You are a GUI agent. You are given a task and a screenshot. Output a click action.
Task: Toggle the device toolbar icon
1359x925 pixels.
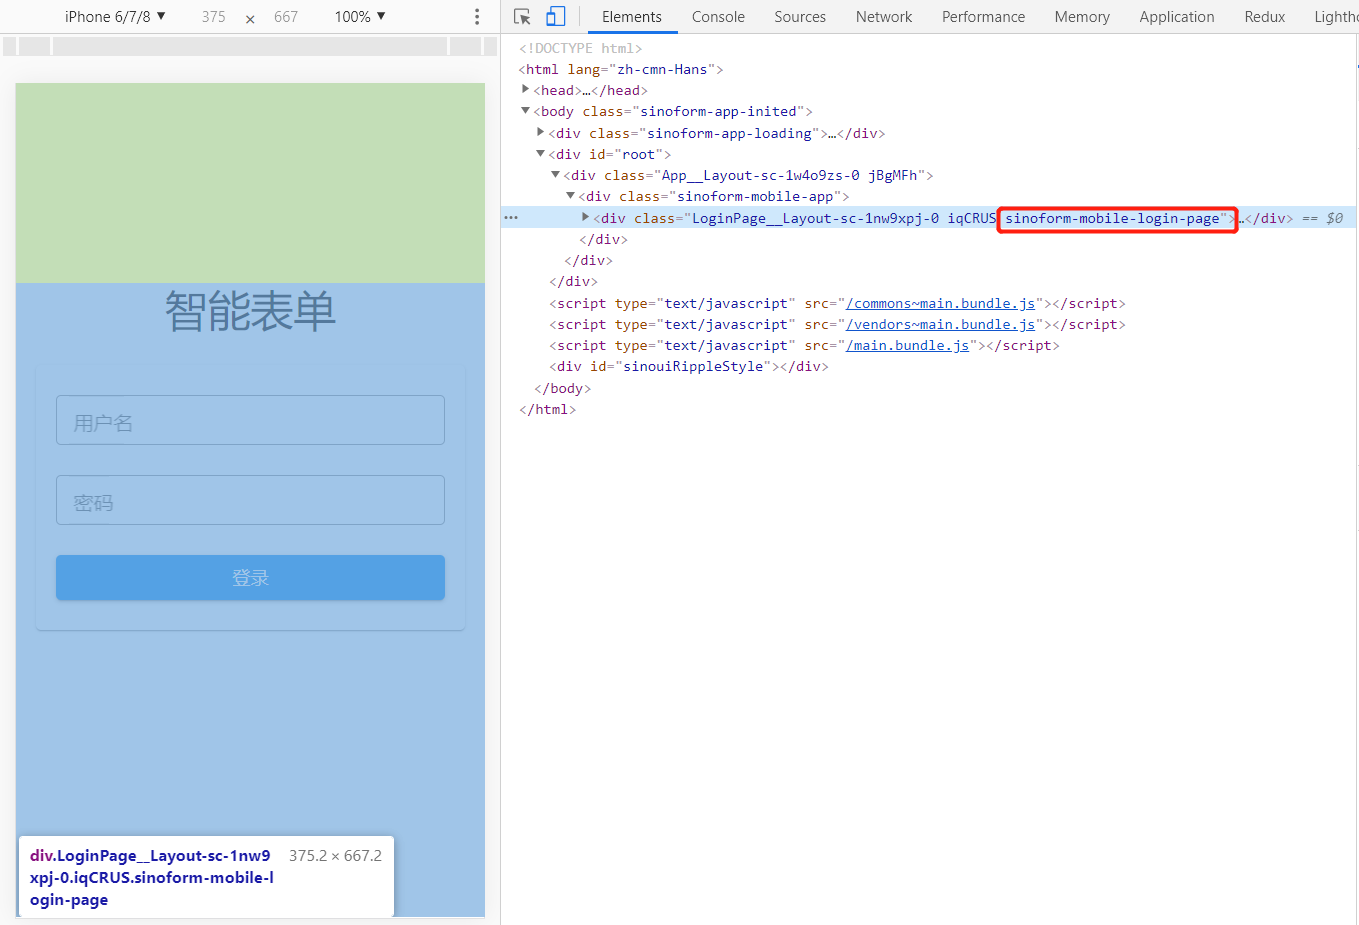[x=555, y=17]
